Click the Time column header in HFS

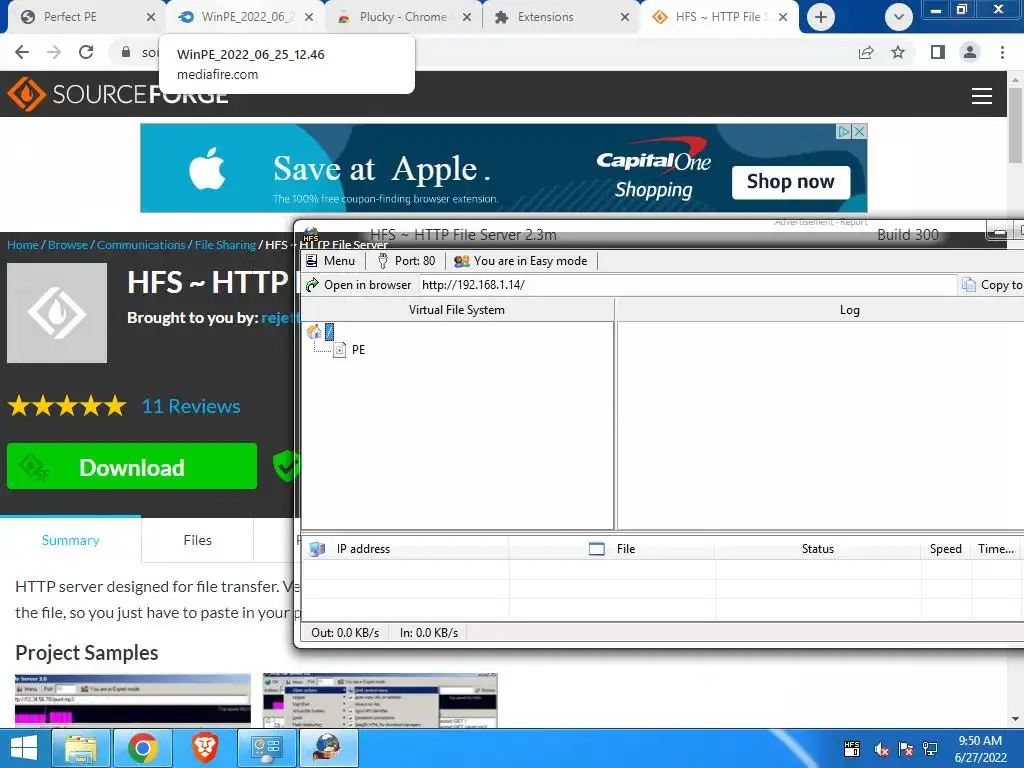(996, 549)
